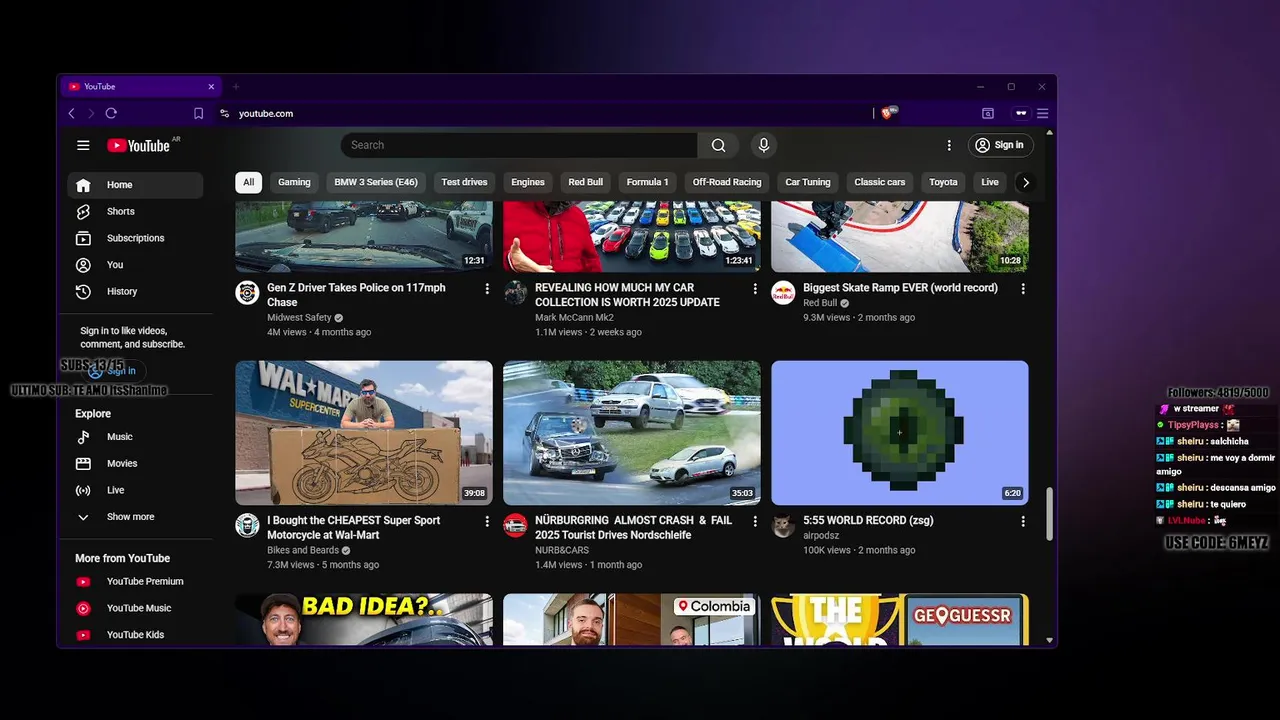Image resolution: width=1280 pixels, height=720 pixels.
Task: Select the Red Bull filter chip
Action: (x=585, y=182)
